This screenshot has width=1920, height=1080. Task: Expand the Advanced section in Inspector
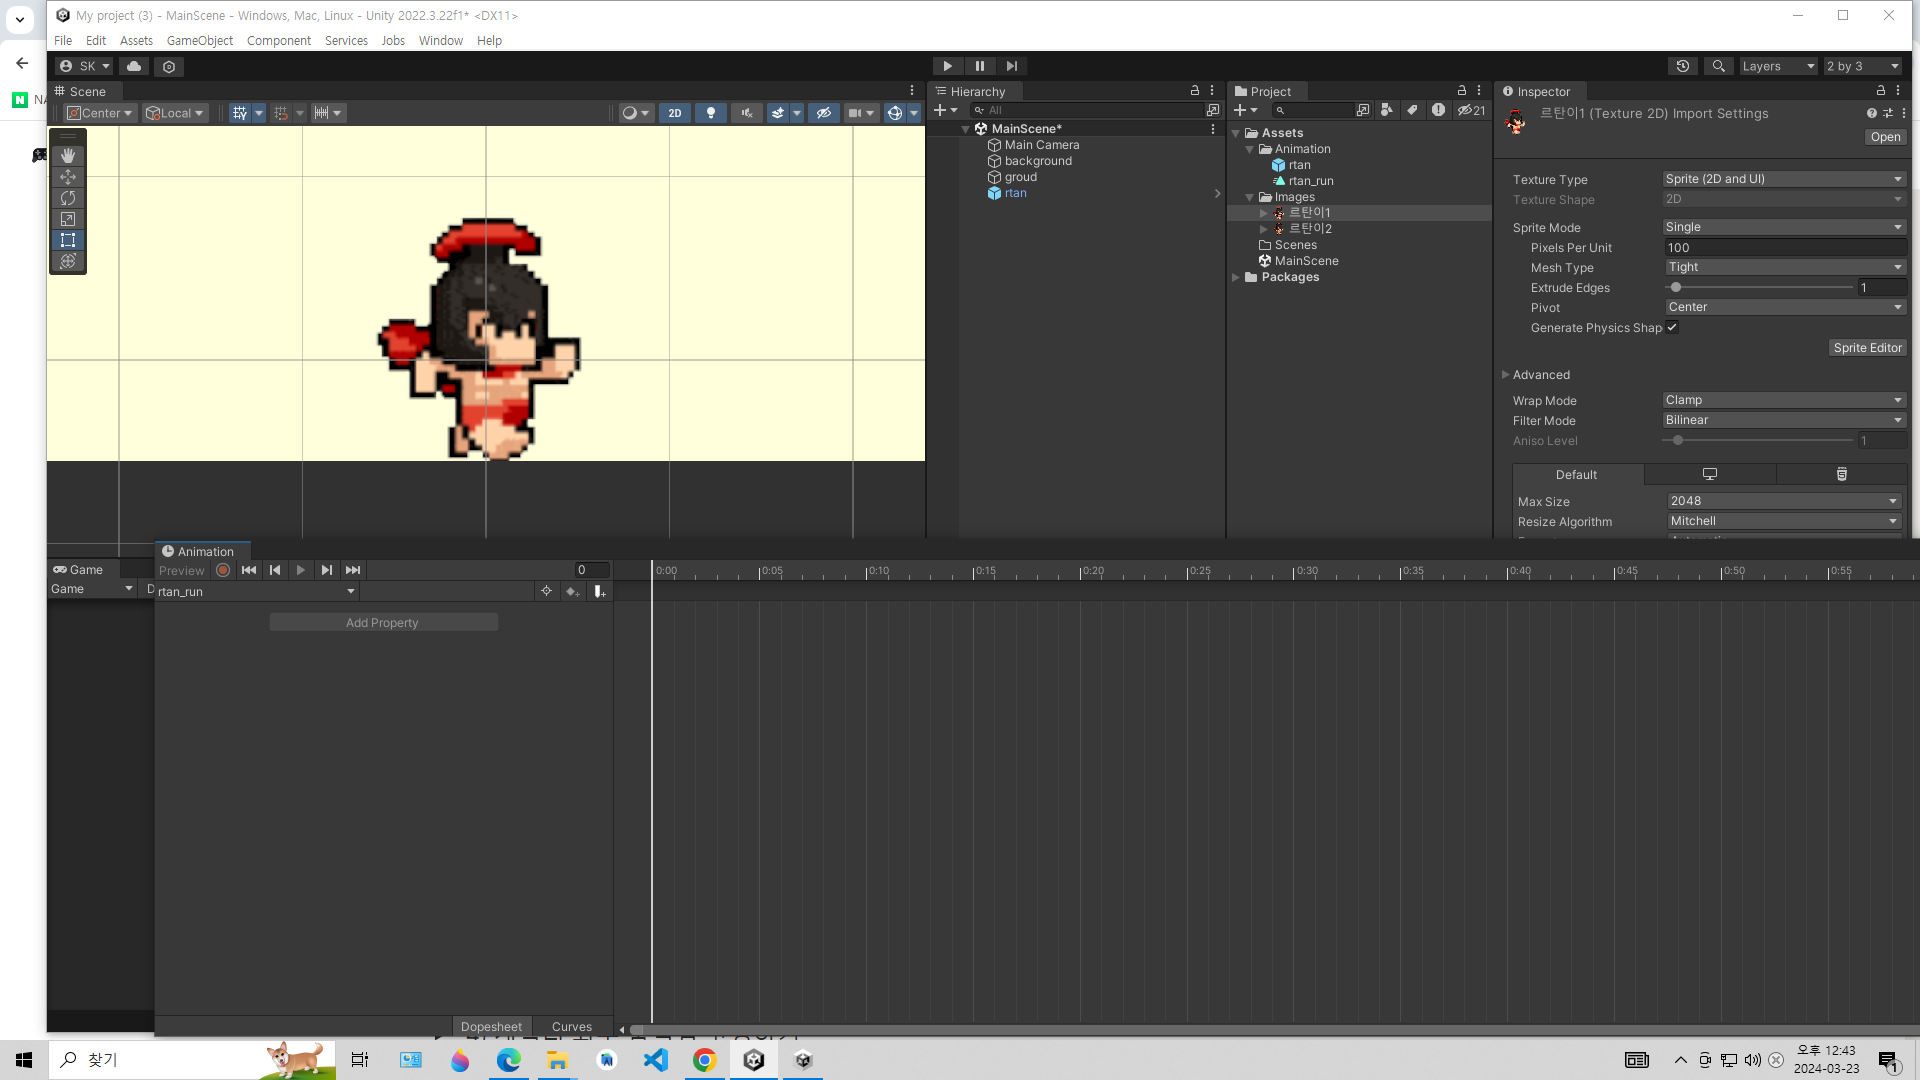tap(1505, 375)
